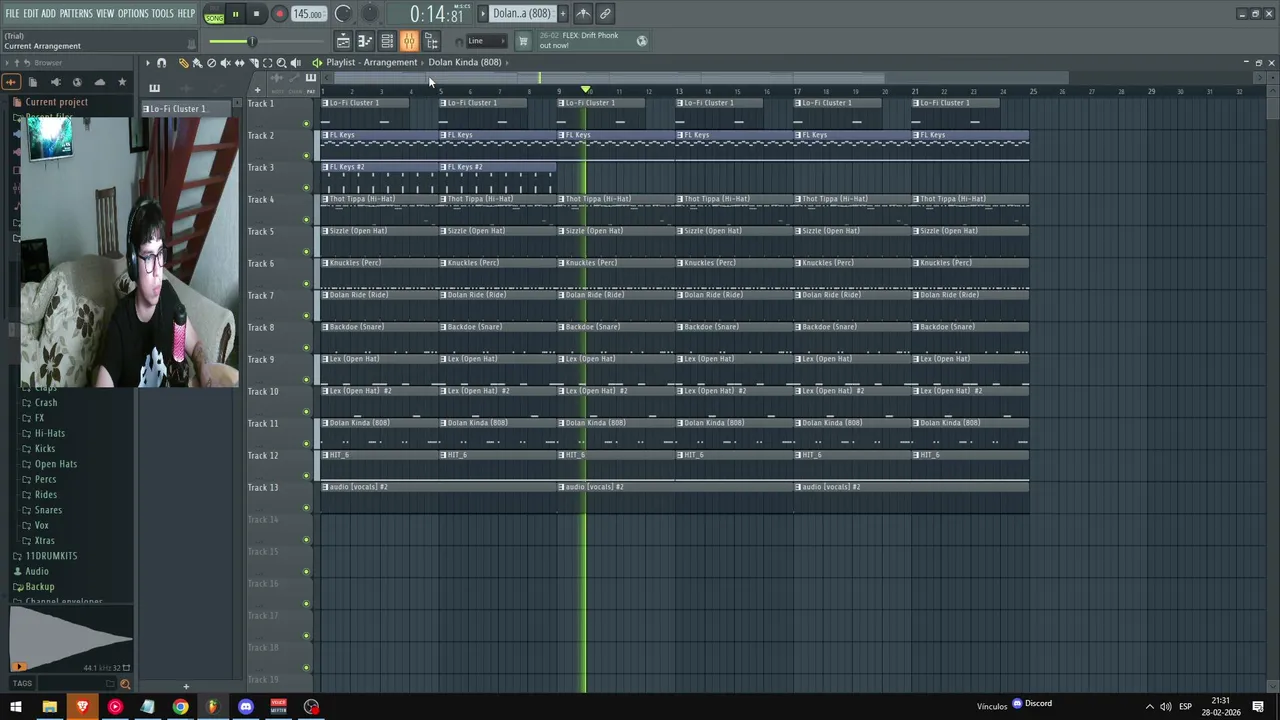Click the 145.000 tempo field

pos(308,14)
